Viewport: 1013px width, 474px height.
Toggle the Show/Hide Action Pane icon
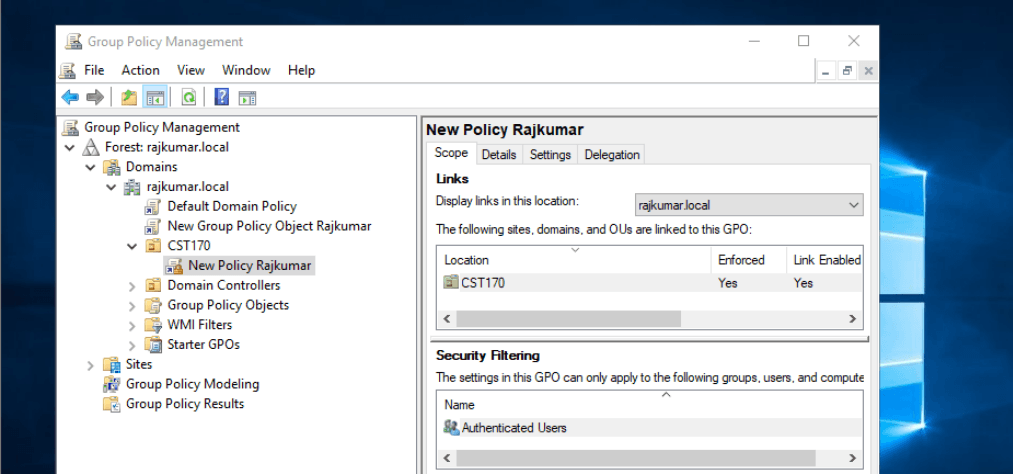pyautogui.click(x=247, y=98)
